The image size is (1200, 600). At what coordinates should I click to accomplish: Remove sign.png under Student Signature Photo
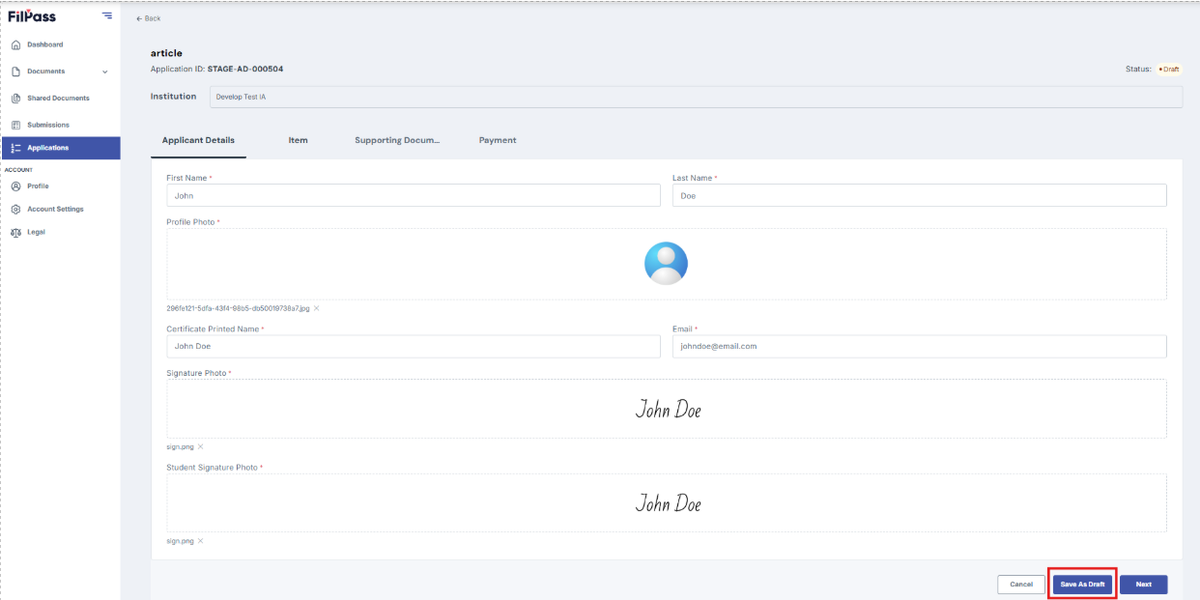pyautogui.click(x=200, y=541)
